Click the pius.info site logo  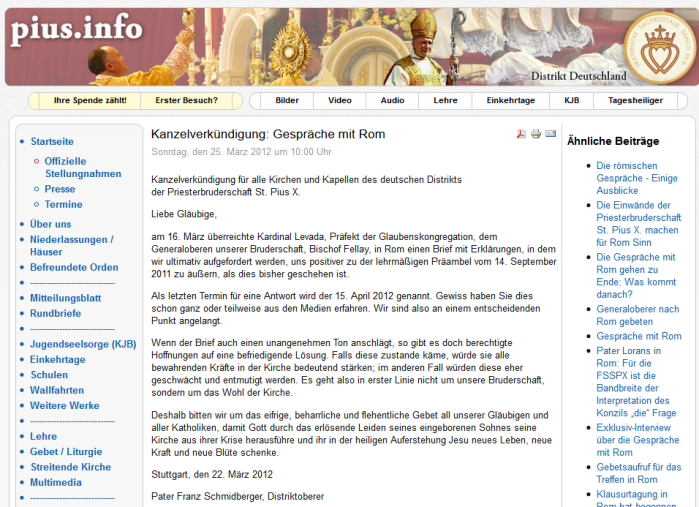[77, 30]
